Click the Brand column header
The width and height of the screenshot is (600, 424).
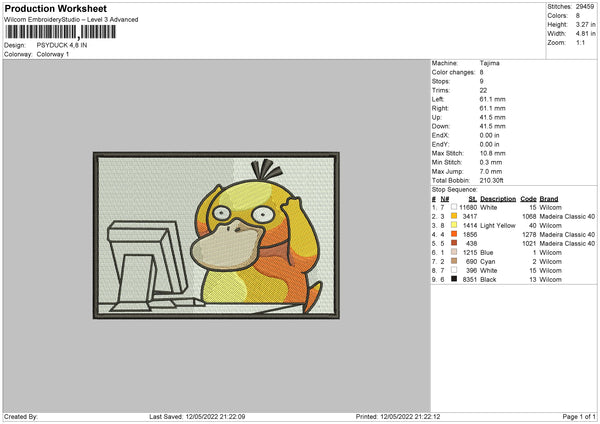(549, 199)
